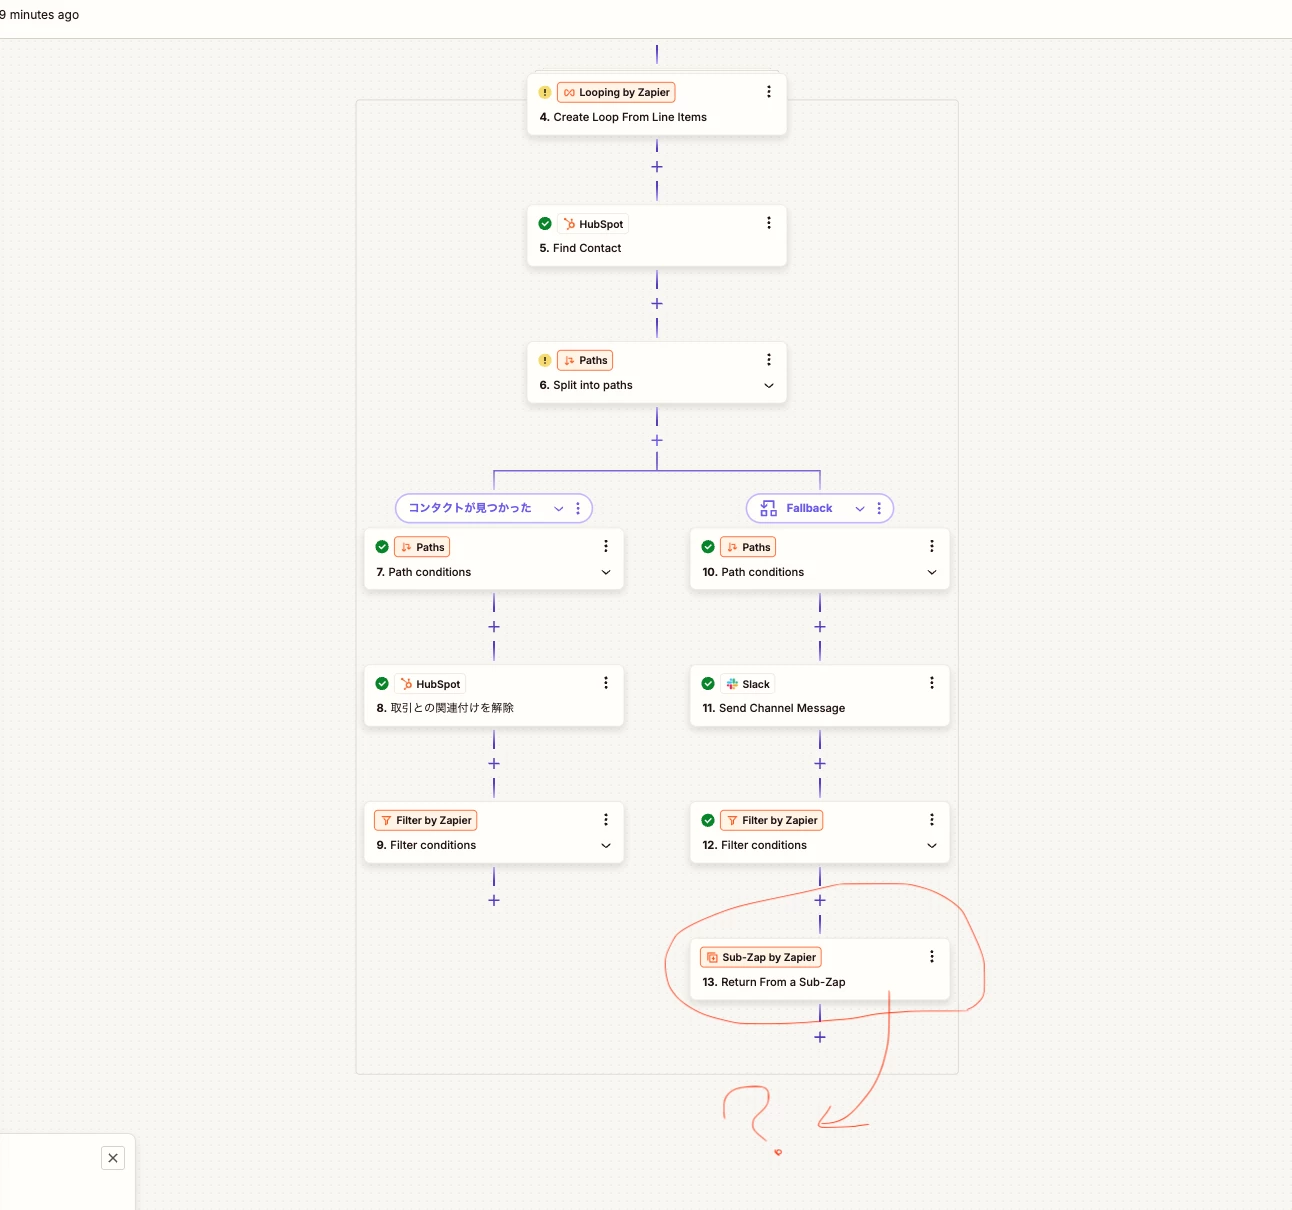This screenshot has width=1292, height=1210.
Task: Open three-dot menu on HubSpot step 8
Action: pos(605,683)
